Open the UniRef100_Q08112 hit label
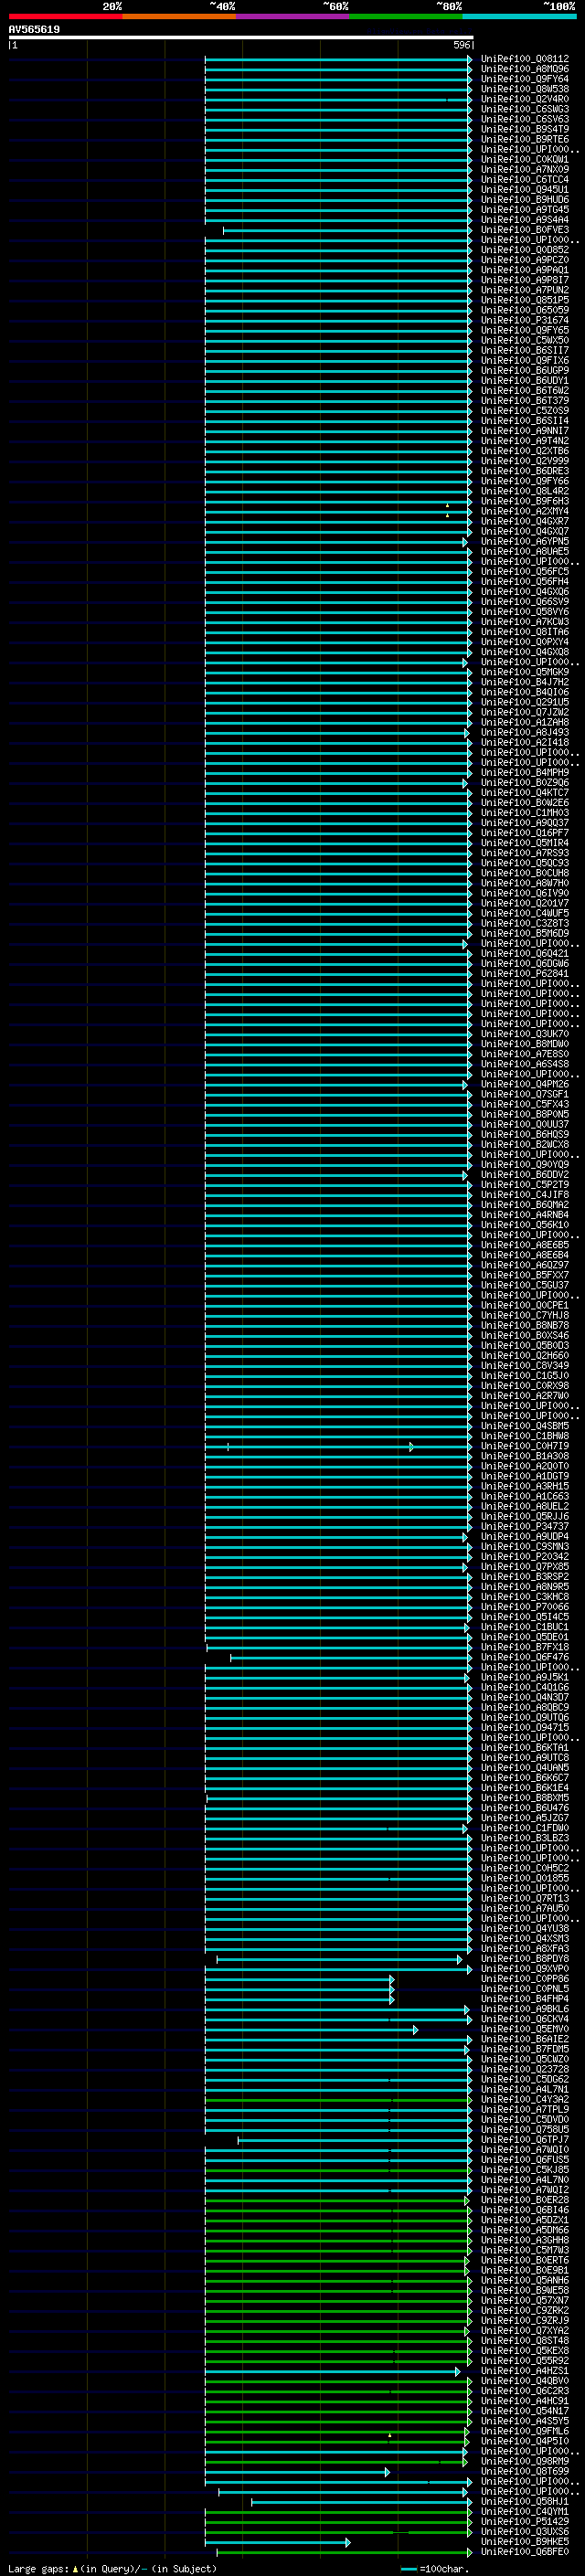Image resolution: width=585 pixels, height=2576 pixels. tap(525, 59)
